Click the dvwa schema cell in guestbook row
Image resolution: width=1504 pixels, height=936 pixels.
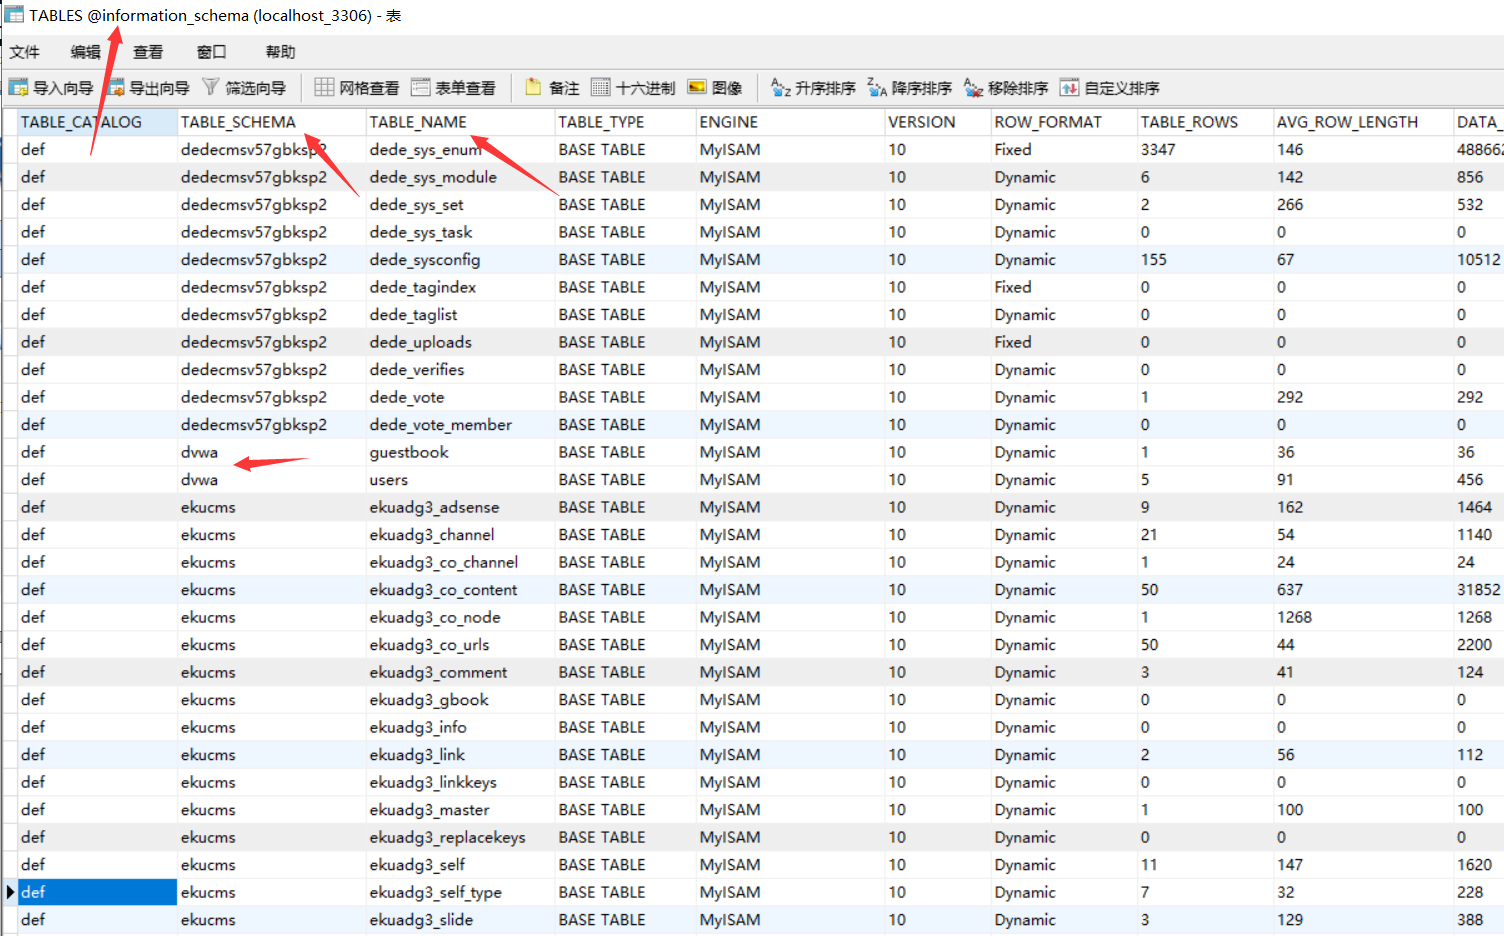[x=272, y=452]
